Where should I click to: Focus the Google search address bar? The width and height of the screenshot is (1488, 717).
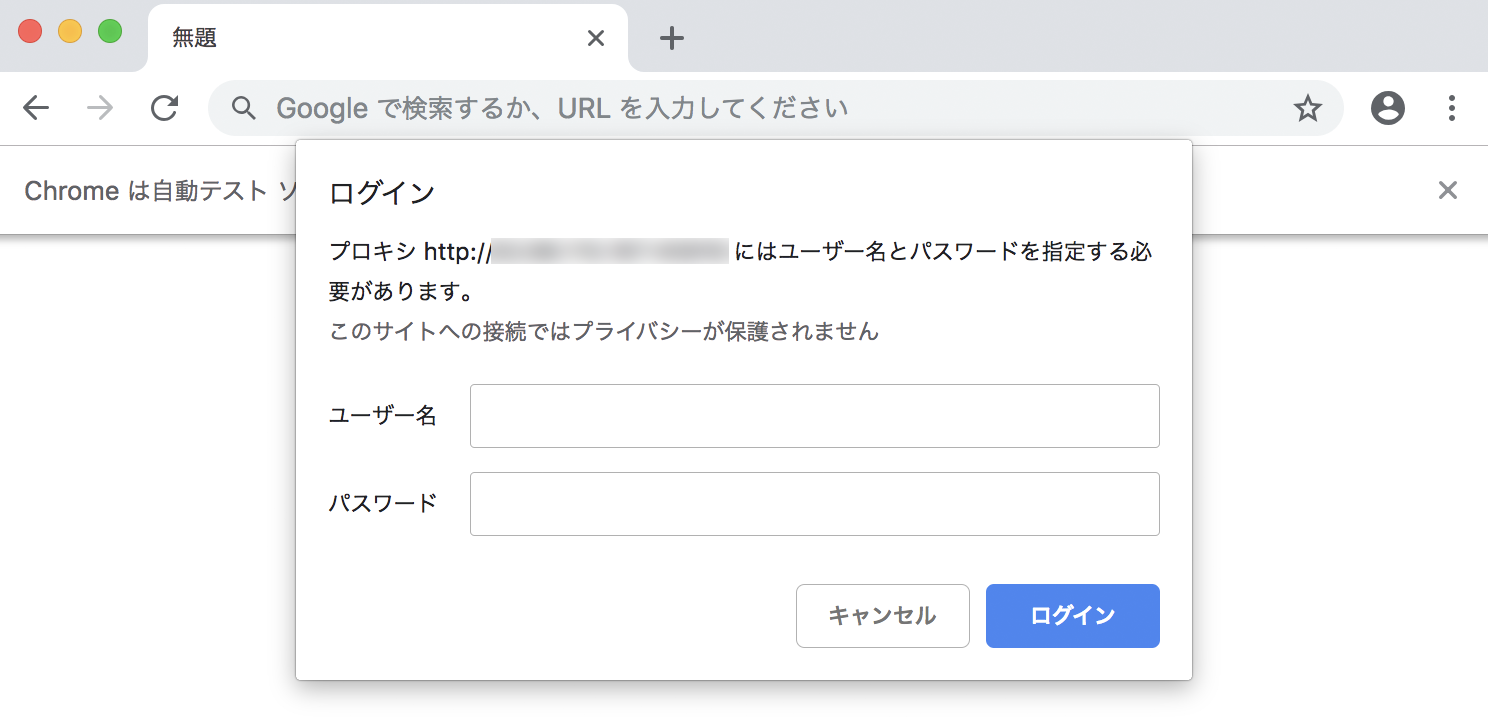point(700,107)
